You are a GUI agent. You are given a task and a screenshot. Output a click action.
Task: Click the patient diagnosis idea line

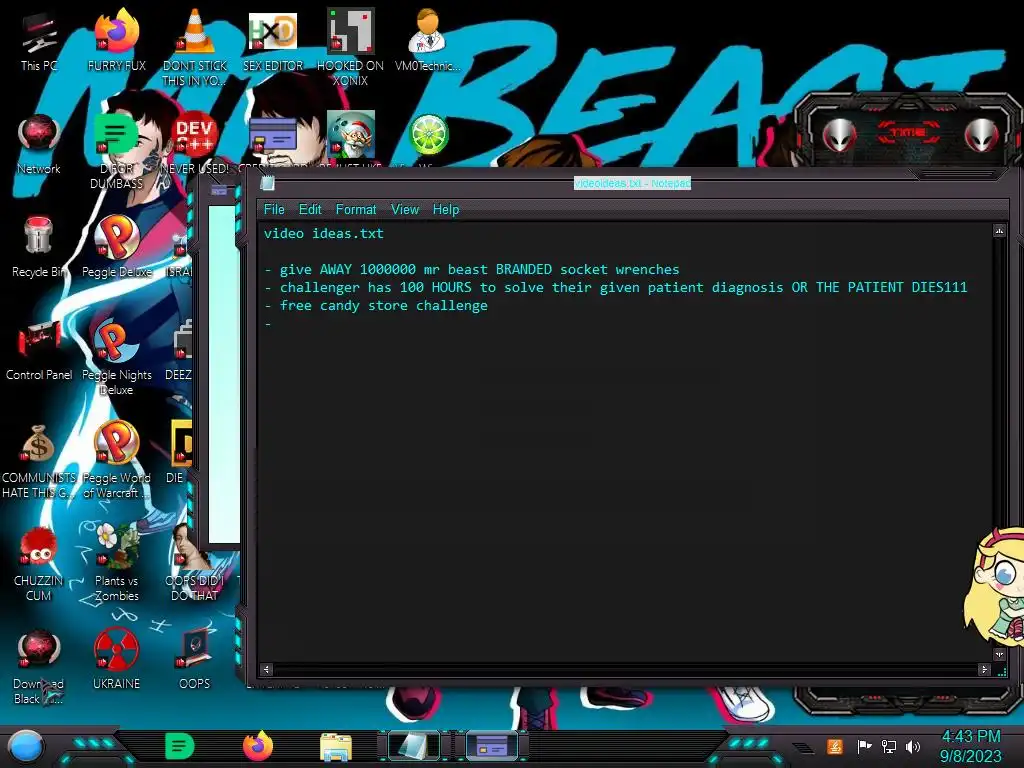tap(616, 287)
